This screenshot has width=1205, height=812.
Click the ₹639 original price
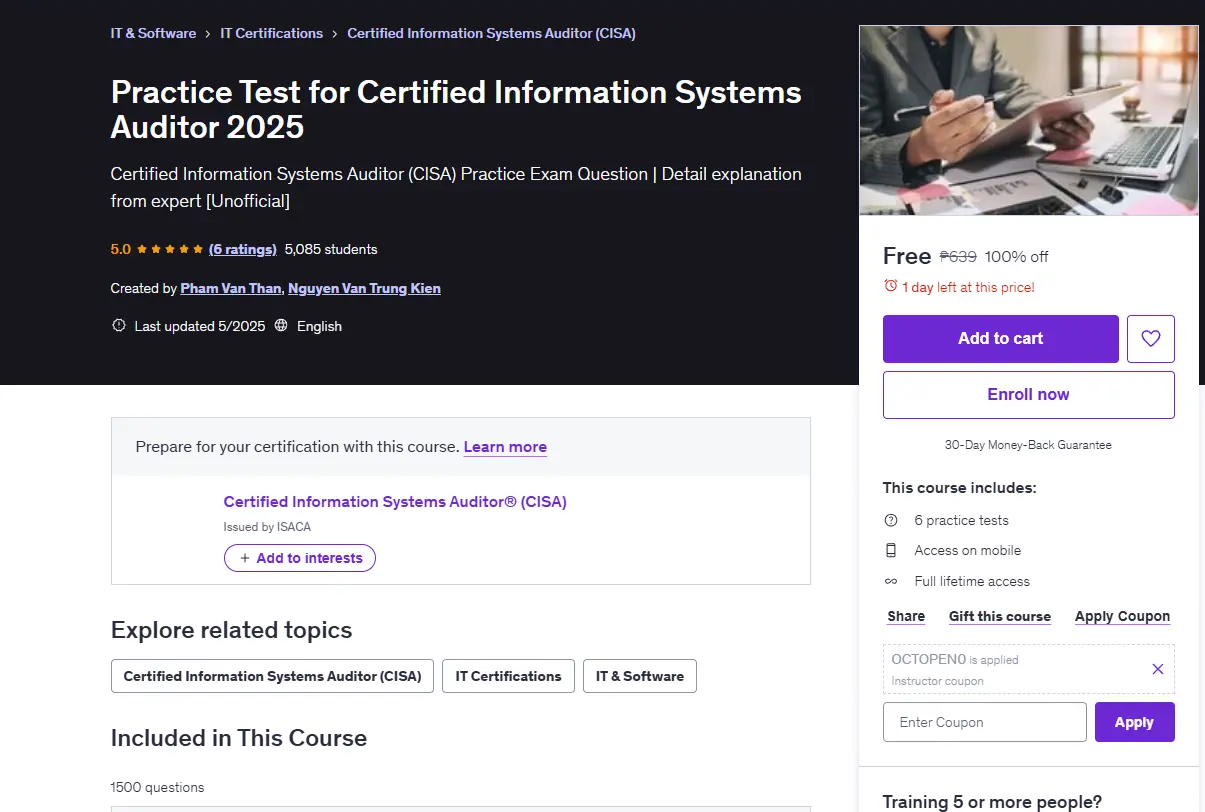coord(958,256)
